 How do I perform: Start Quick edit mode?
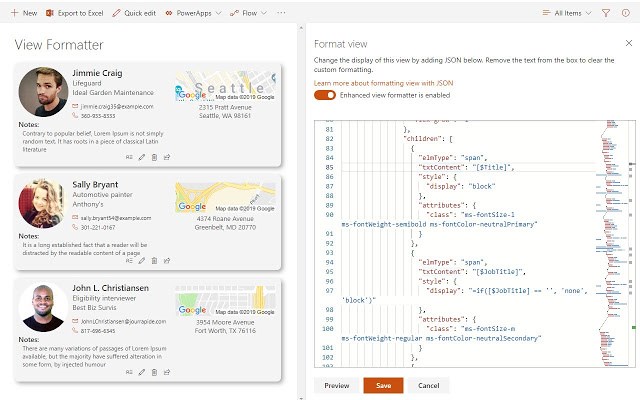click(x=134, y=13)
